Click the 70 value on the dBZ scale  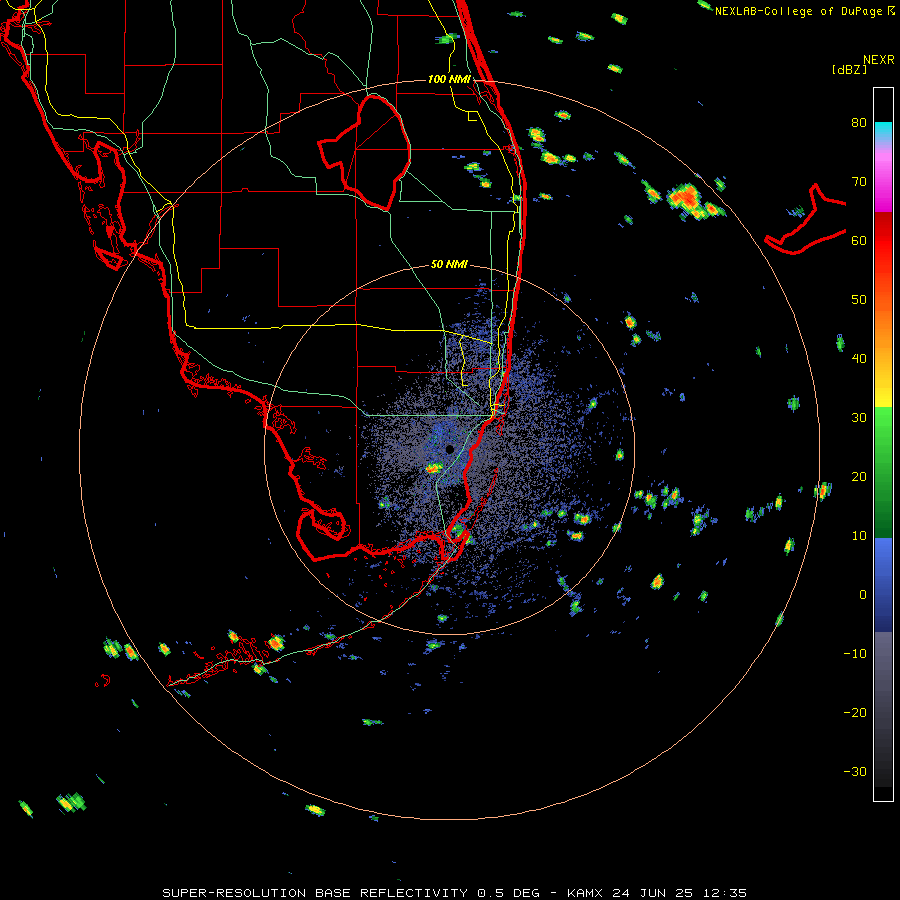coord(859,182)
